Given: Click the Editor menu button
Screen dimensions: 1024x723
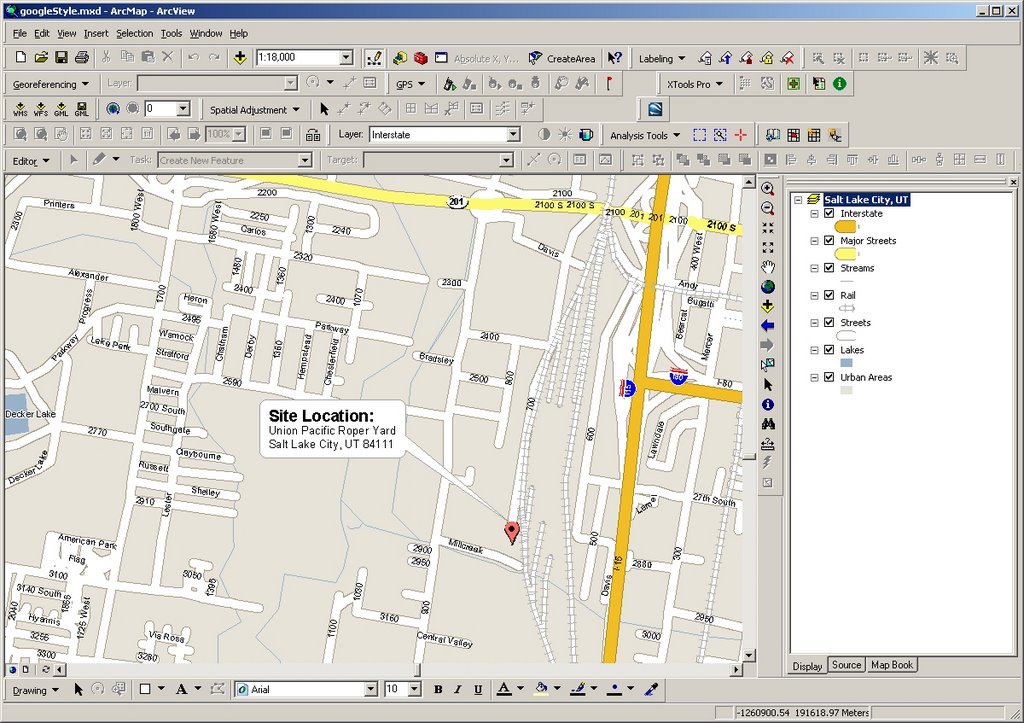Looking at the screenshot, I should coord(30,160).
